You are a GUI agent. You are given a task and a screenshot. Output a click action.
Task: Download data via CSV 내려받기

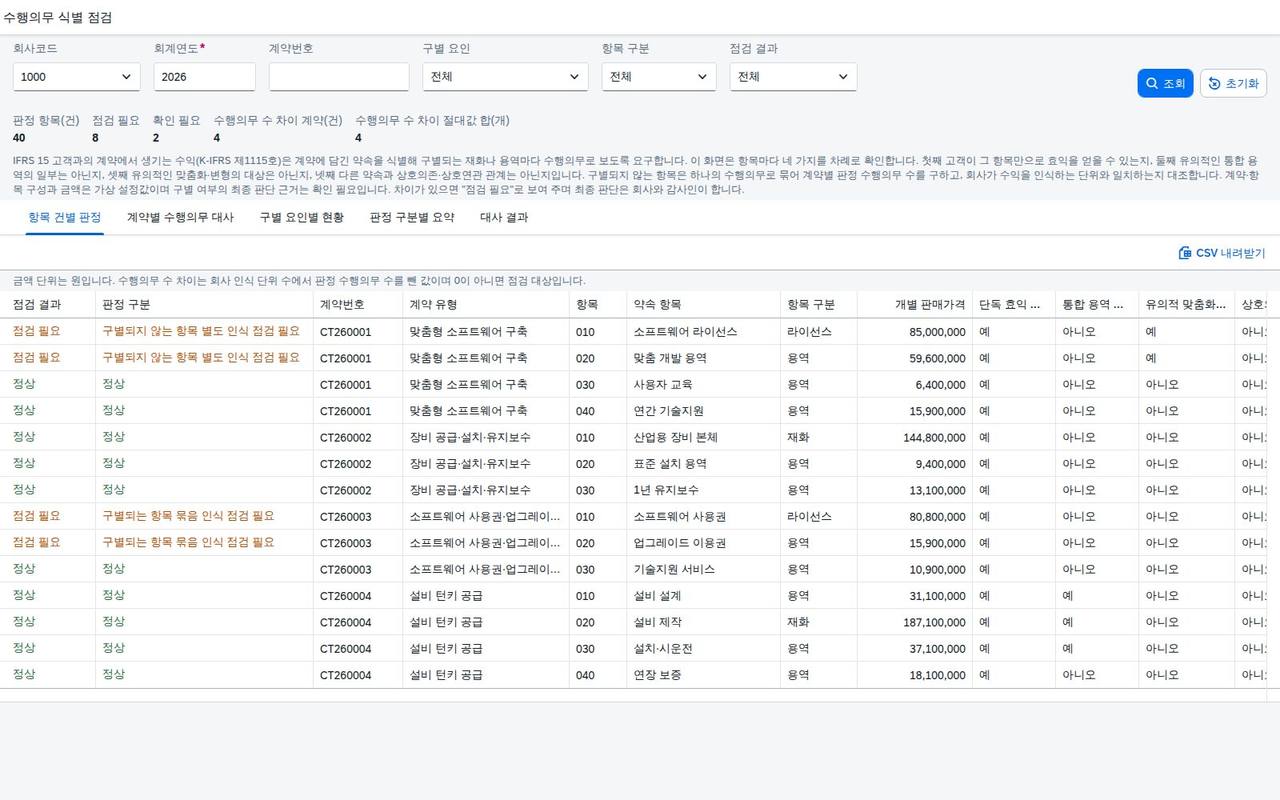click(1222, 253)
